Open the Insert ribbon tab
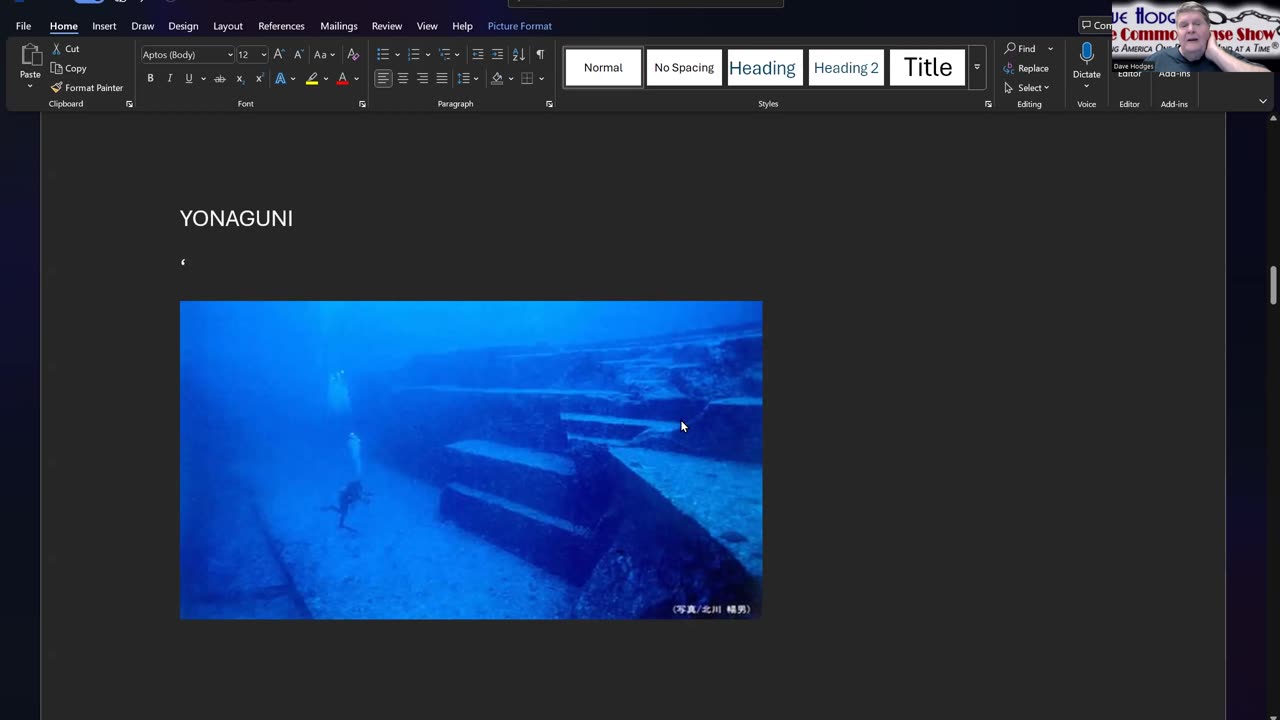The image size is (1280, 720). coord(104,26)
